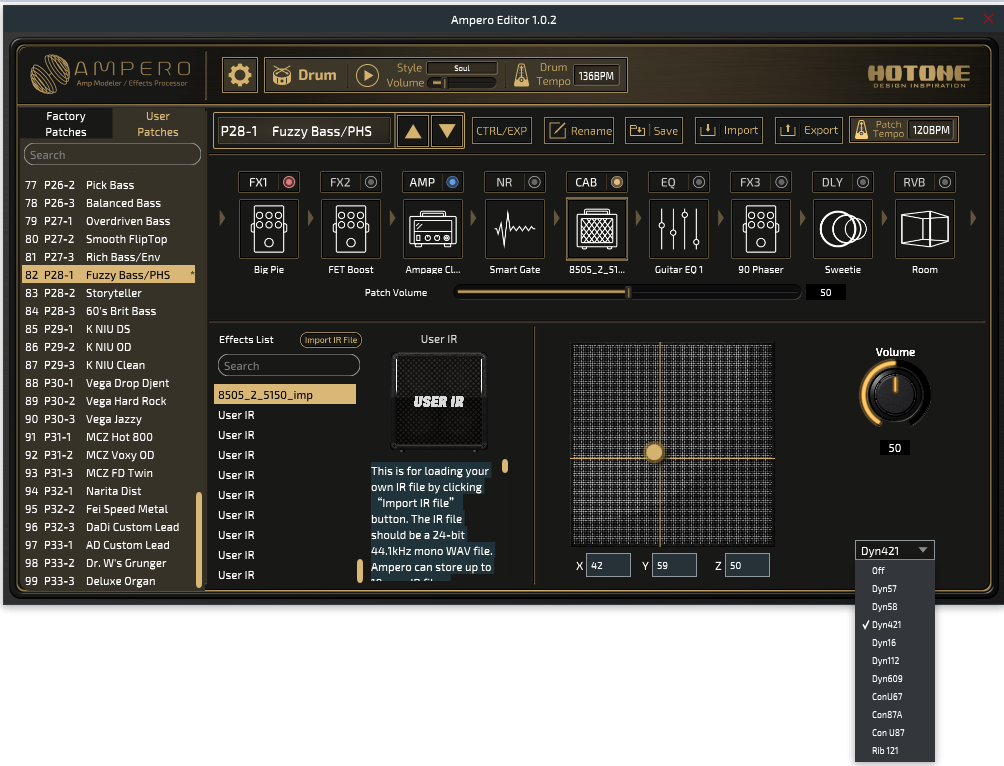Toggle the FX1 module on/off
Viewport: 1004px width, 766px height.
289,183
